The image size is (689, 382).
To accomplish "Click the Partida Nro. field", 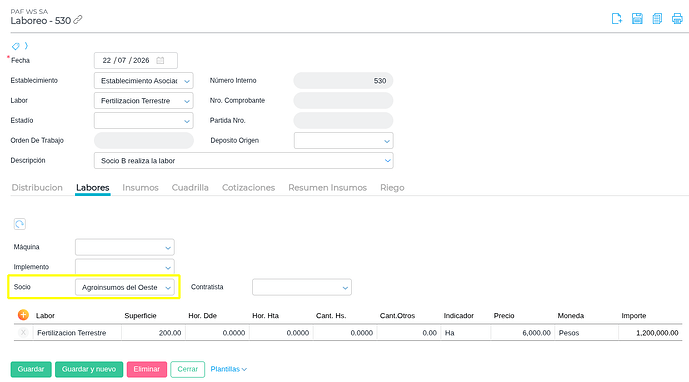I will pyautogui.click(x=343, y=120).
